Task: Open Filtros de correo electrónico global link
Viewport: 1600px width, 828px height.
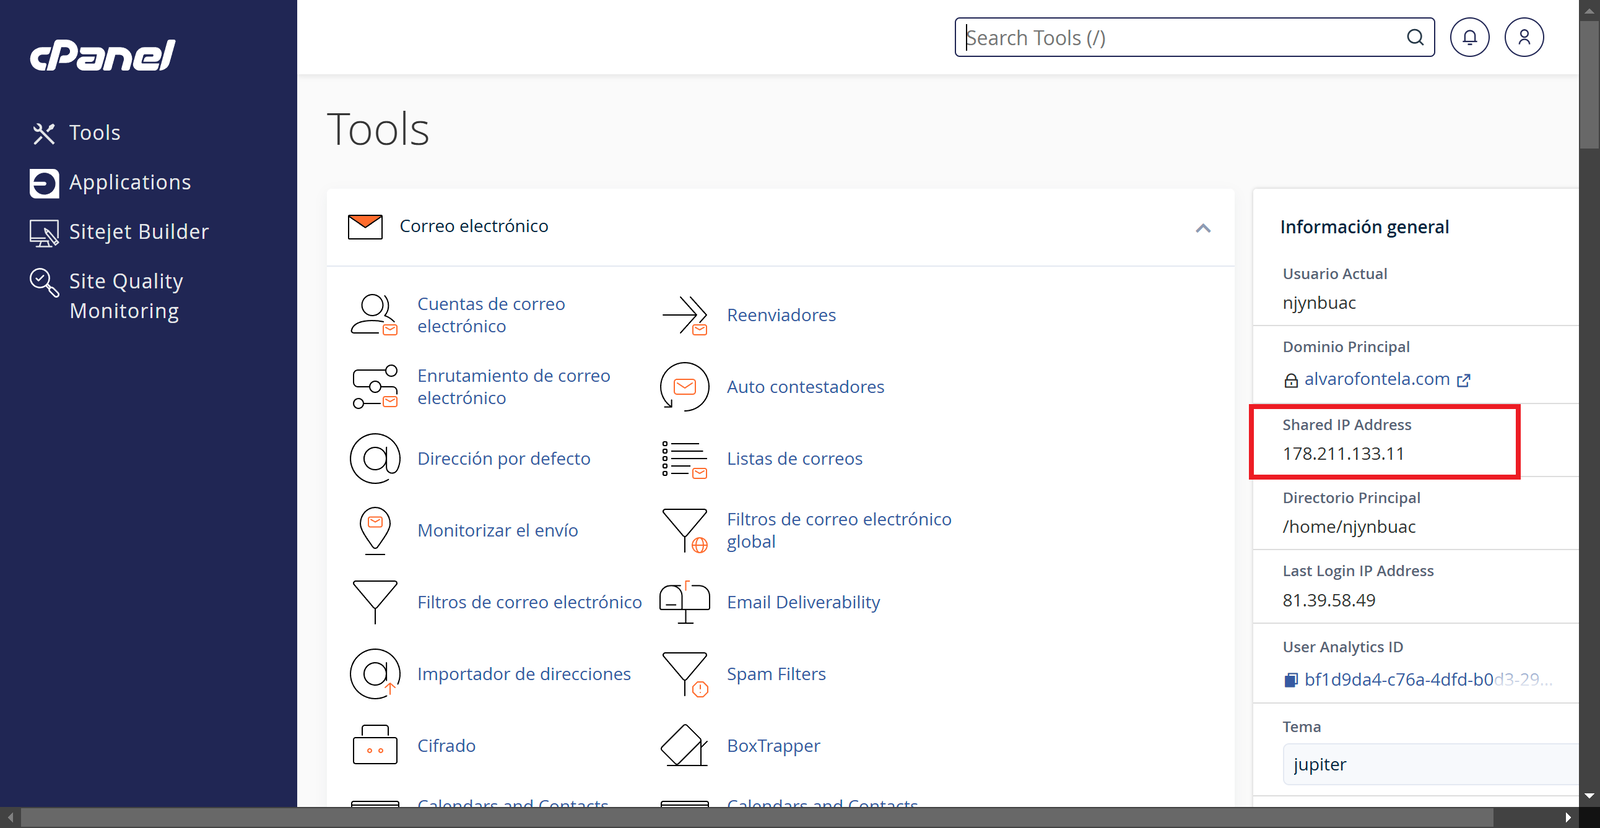Action: tap(839, 531)
